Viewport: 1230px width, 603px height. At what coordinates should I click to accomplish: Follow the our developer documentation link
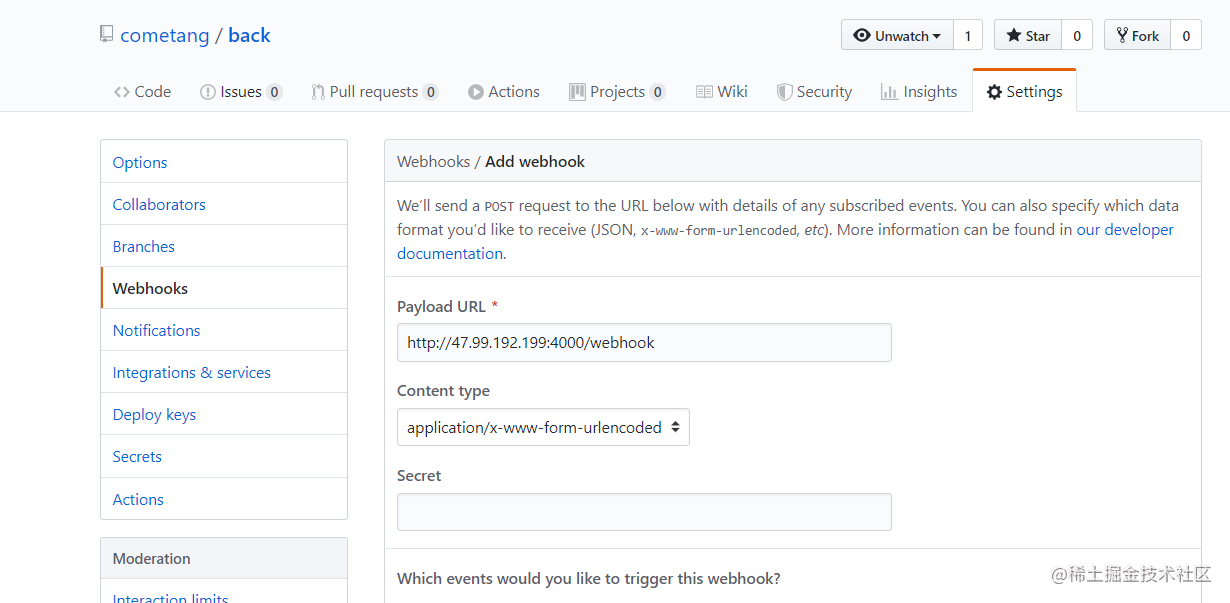click(x=785, y=241)
